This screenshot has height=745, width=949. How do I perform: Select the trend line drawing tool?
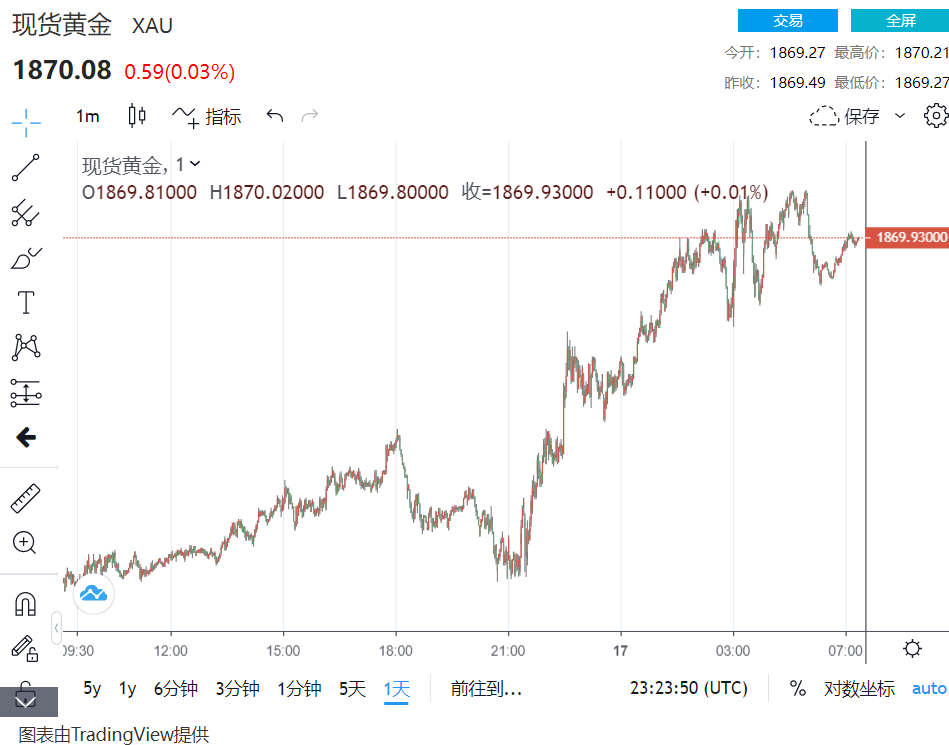[x=26, y=167]
